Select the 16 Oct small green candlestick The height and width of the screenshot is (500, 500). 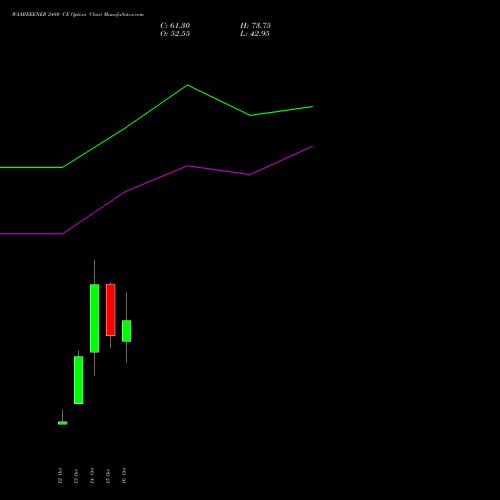[x=127, y=331]
